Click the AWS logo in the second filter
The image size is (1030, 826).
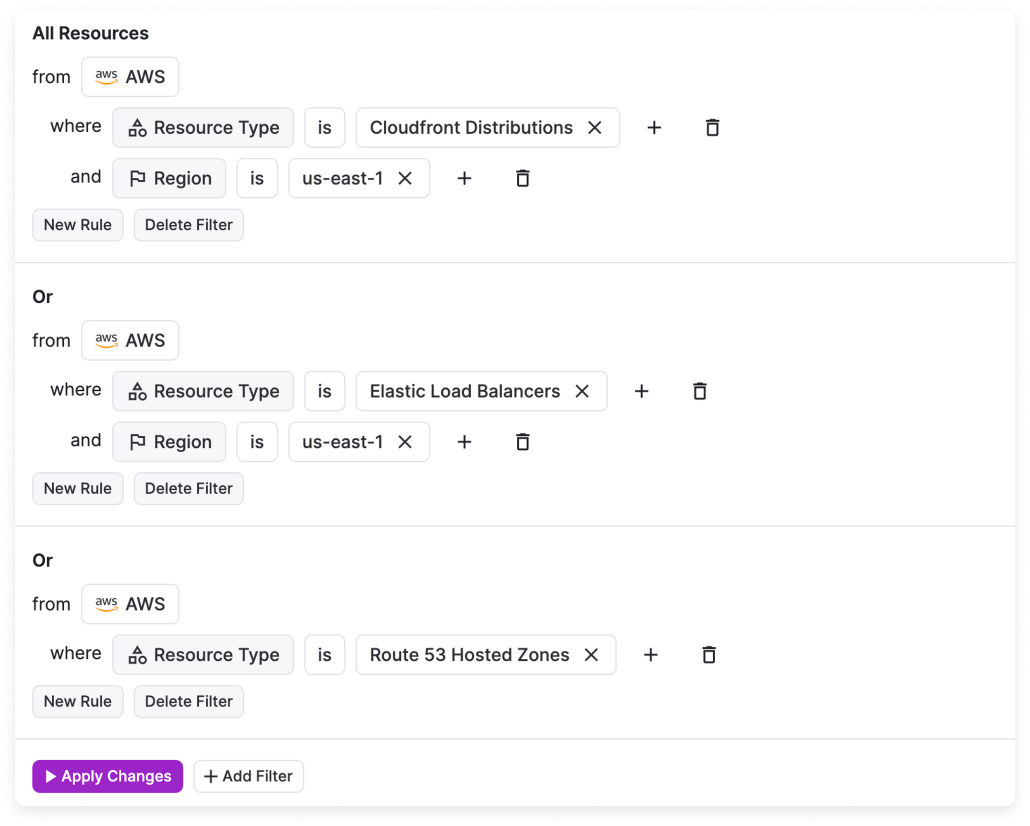point(107,340)
